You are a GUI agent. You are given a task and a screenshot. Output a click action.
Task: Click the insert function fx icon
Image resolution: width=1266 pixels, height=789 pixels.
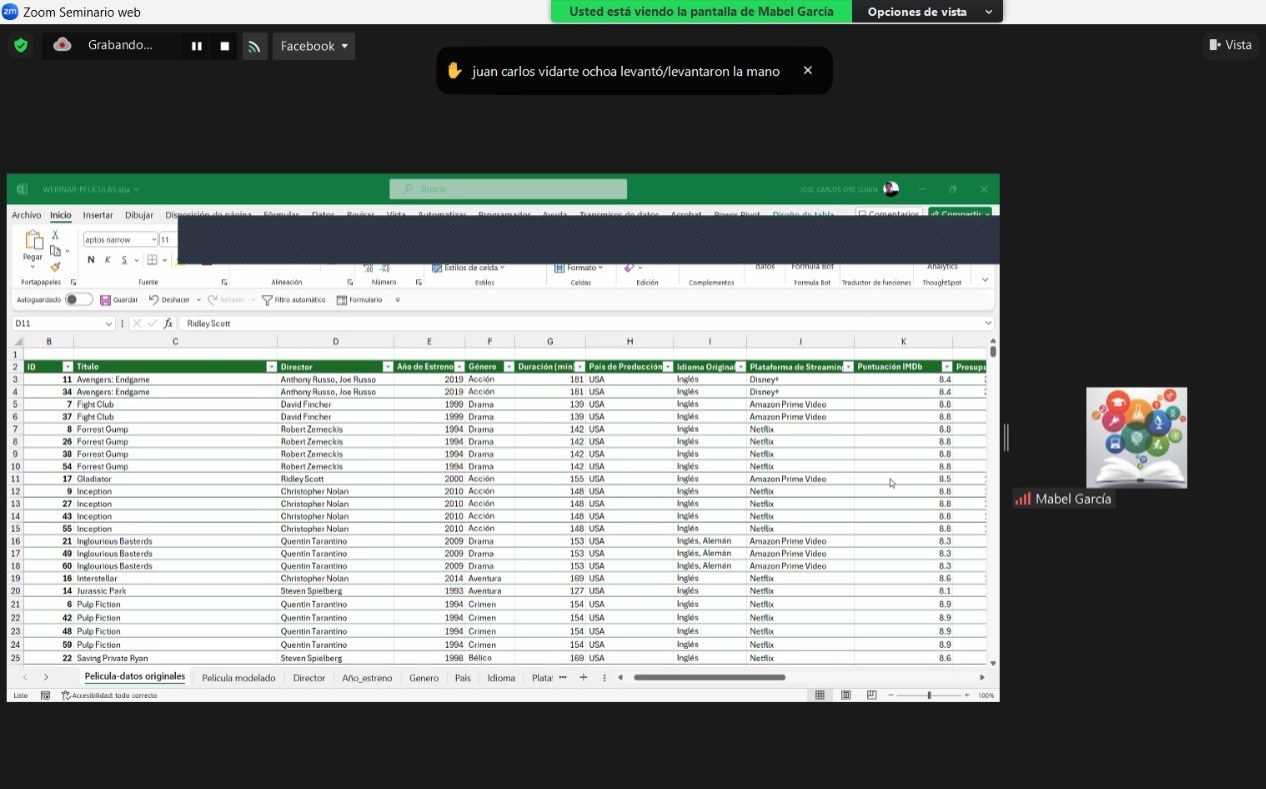tap(169, 324)
